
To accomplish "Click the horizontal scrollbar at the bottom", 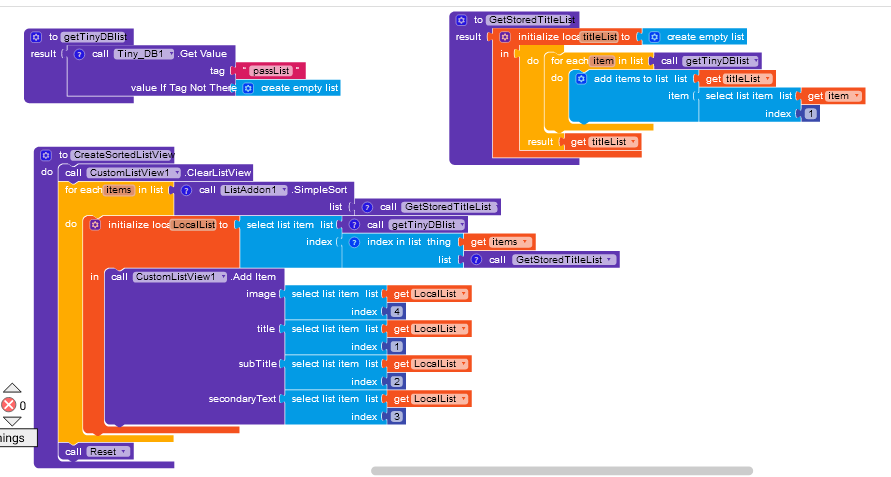I will (x=562, y=471).
